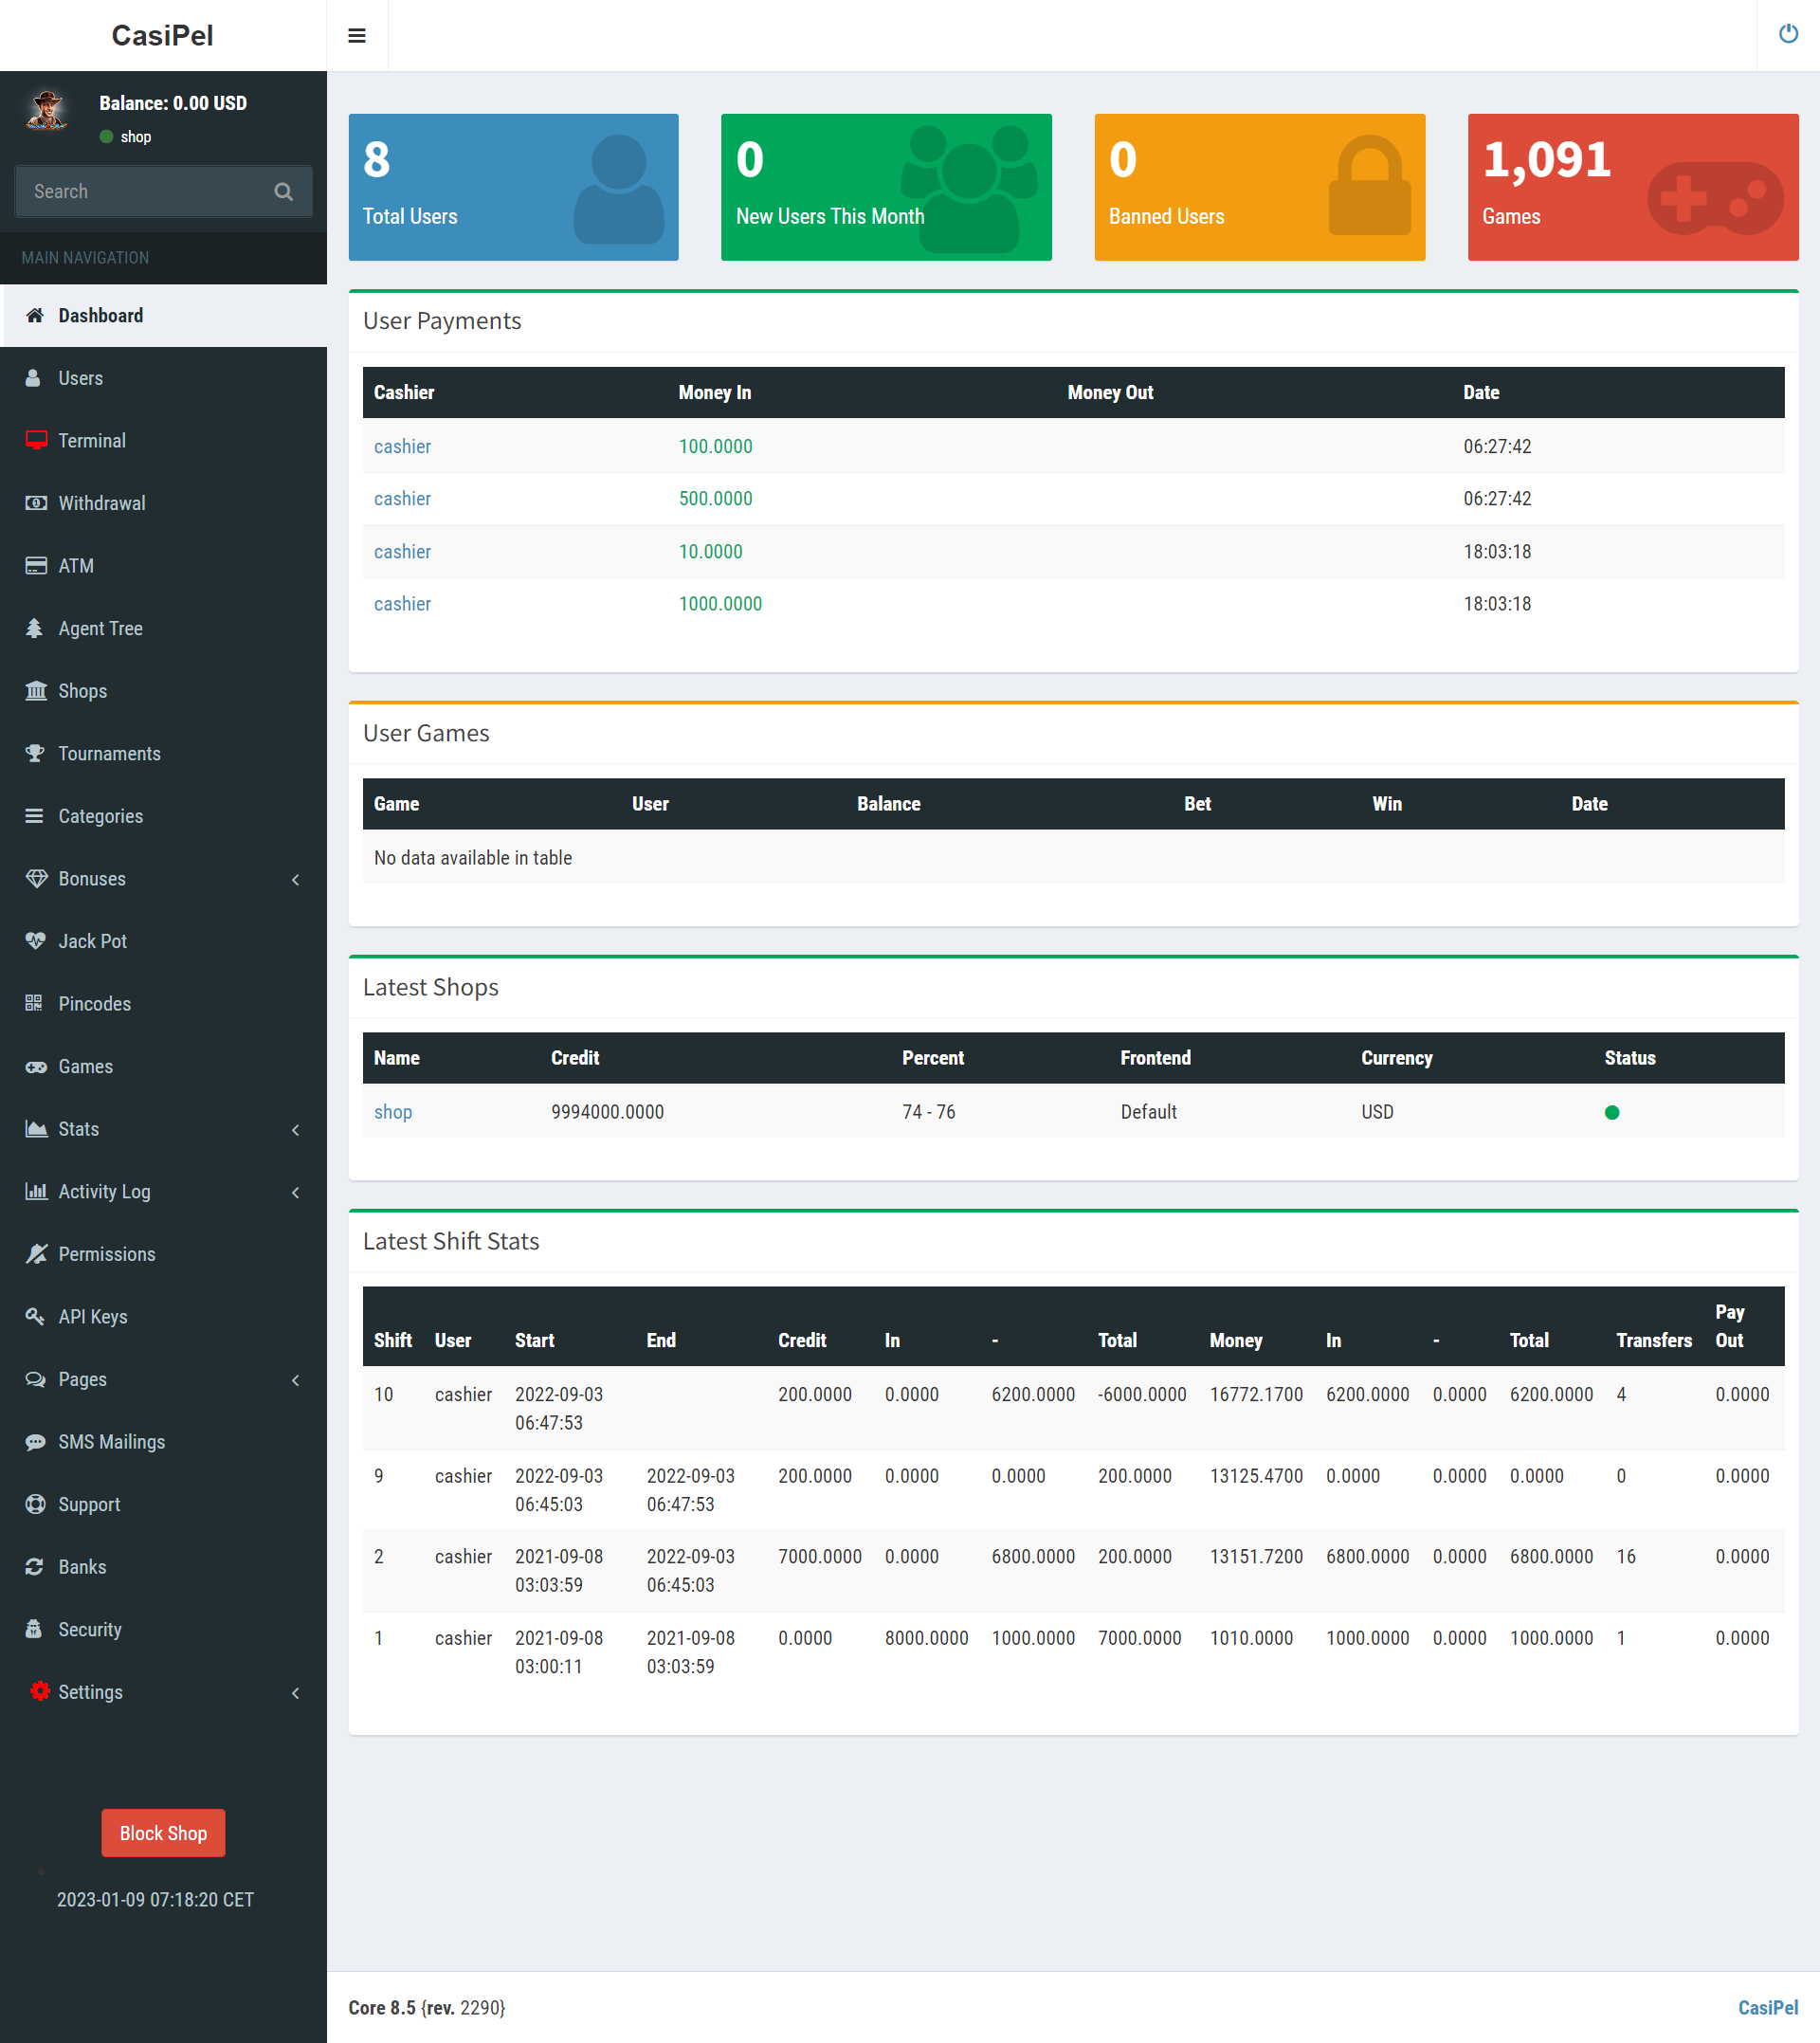
Task: Click the power logout icon
Action: pos(1788,34)
